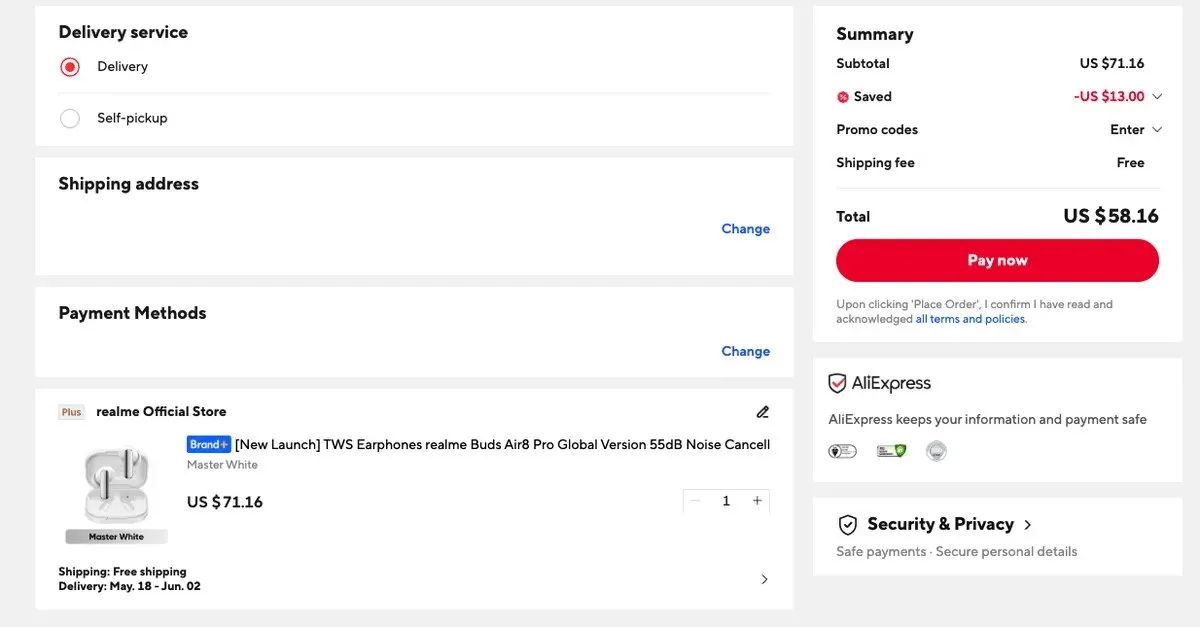Click the first payment safety badge icon
The height and width of the screenshot is (627, 1200).
[843, 451]
